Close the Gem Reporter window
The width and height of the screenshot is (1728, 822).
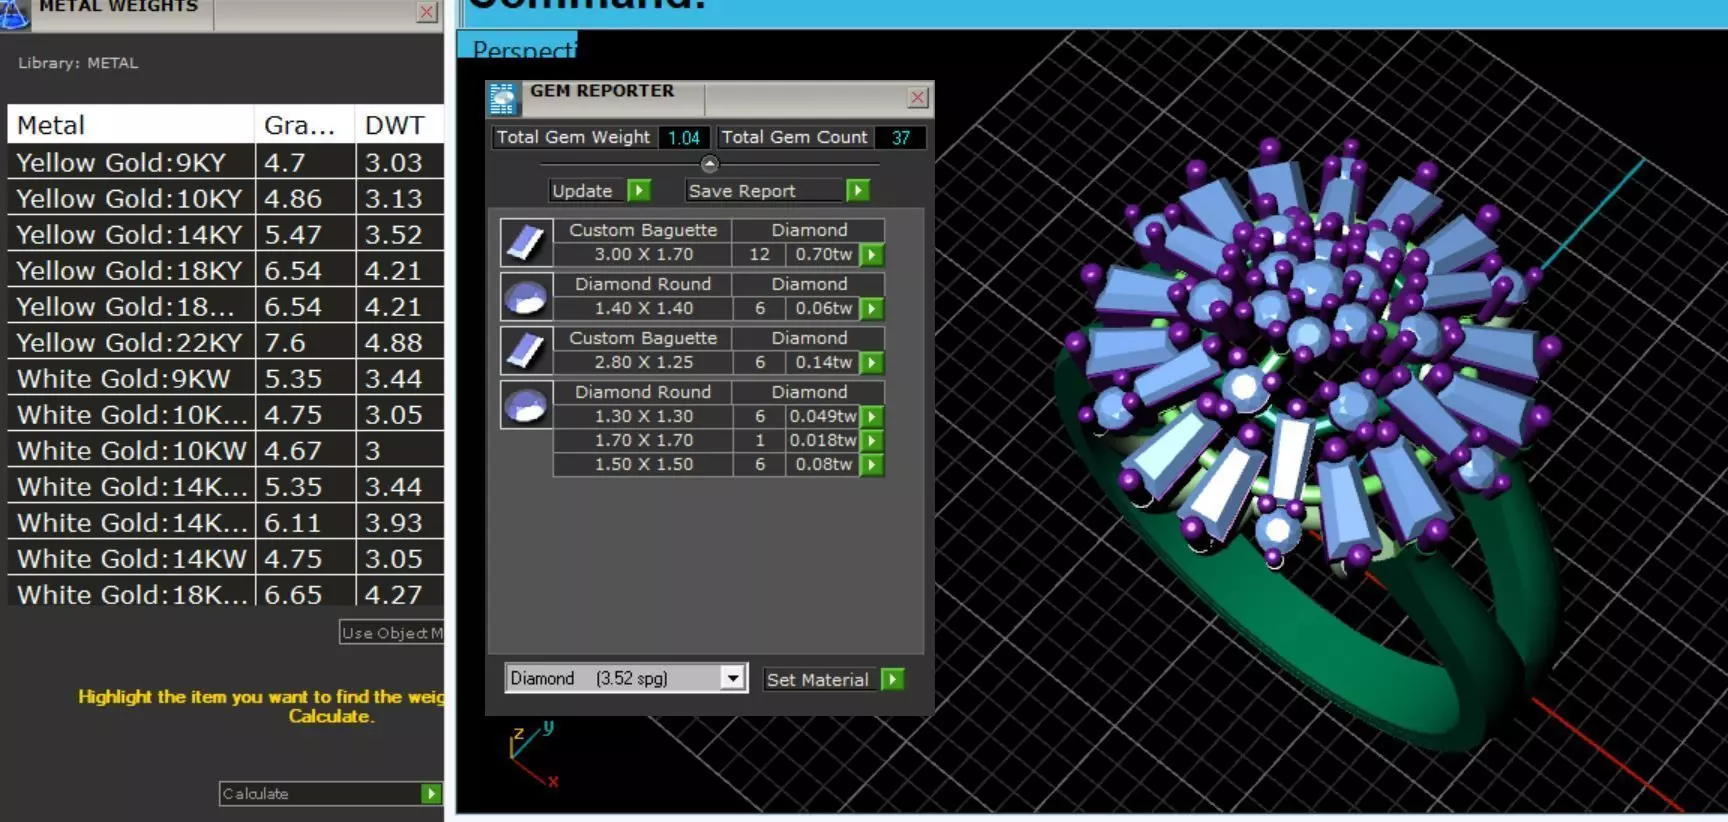click(917, 97)
